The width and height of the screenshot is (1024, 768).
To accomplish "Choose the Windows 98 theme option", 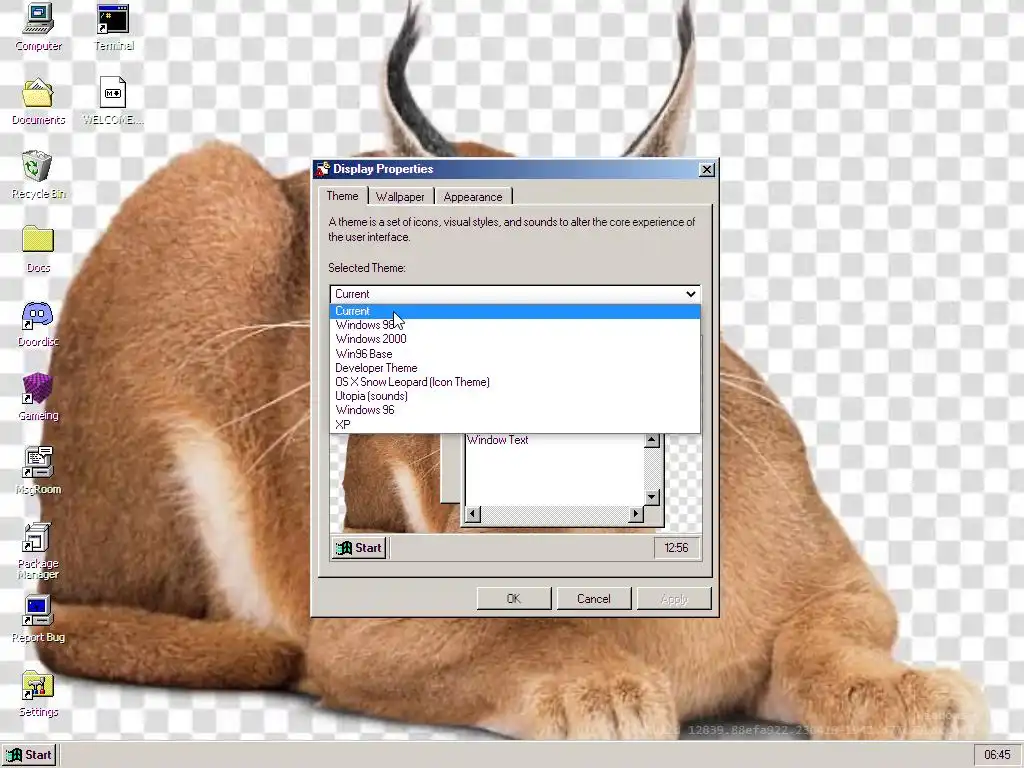I will [515, 325].
